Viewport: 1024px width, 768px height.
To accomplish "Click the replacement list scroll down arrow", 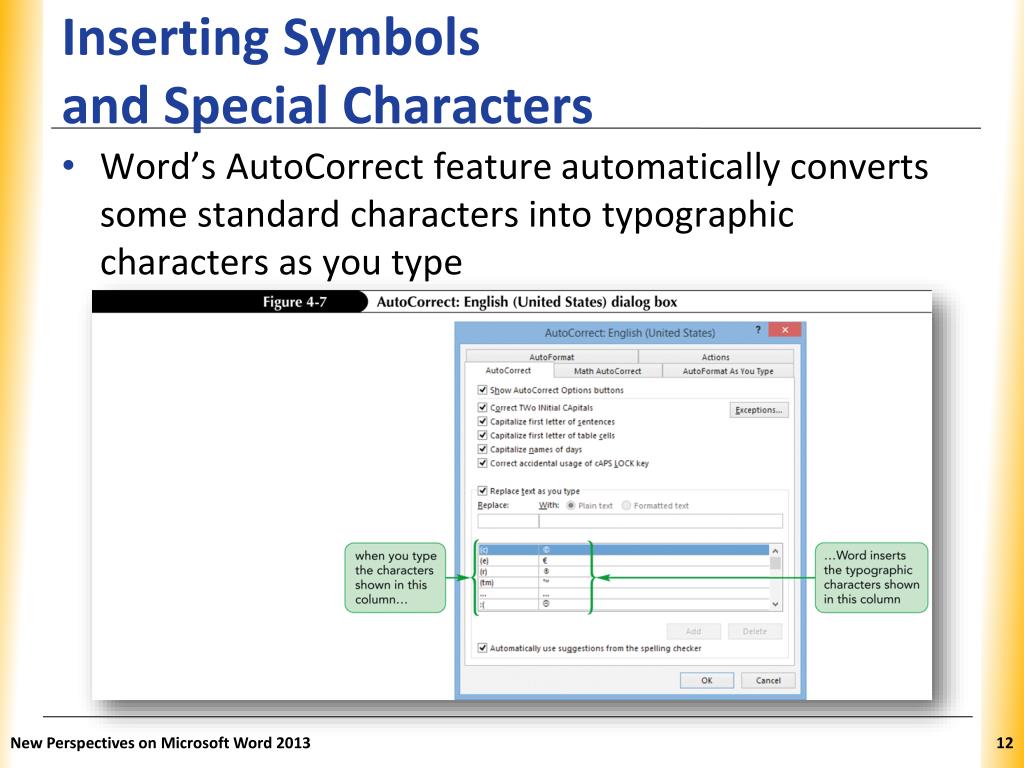I will (x=775, y=604).
